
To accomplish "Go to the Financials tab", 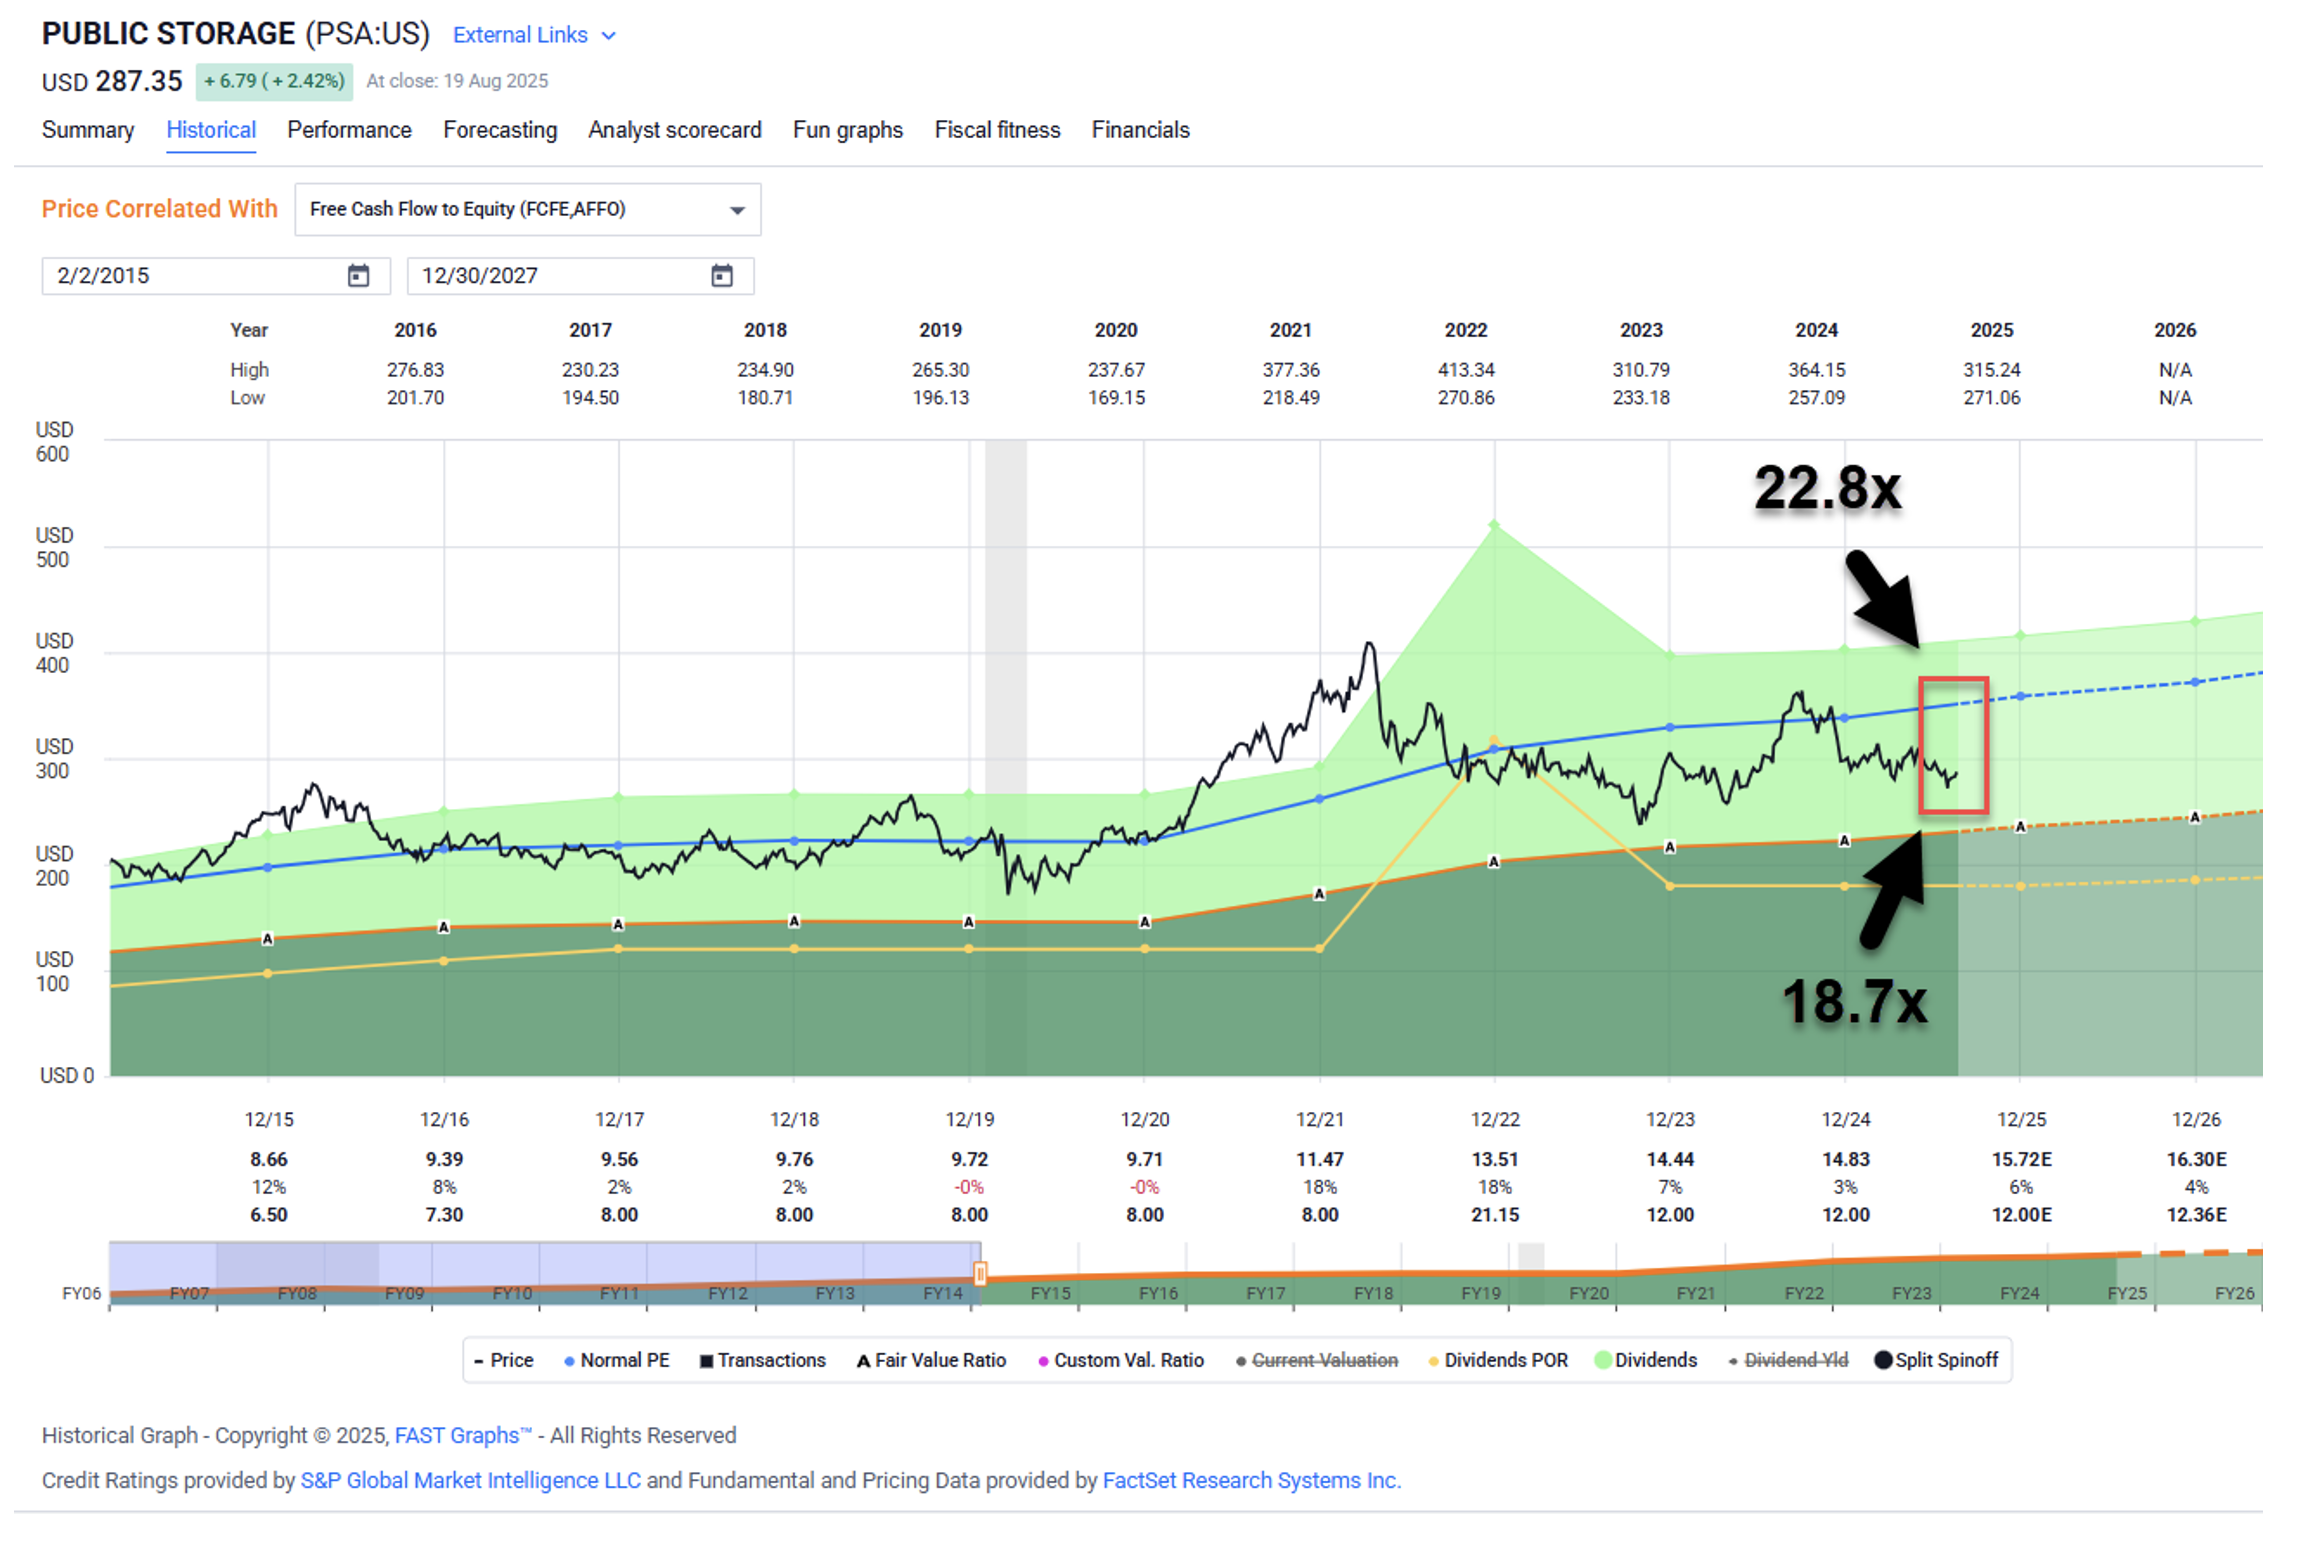I will pos(1140,130).
